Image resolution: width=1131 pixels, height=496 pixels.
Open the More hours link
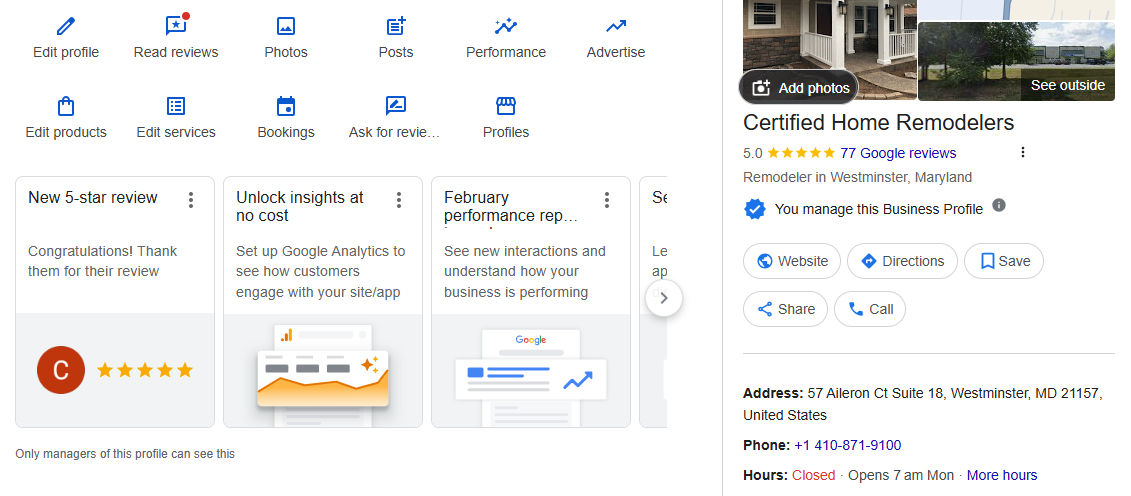coord(1002,476)
